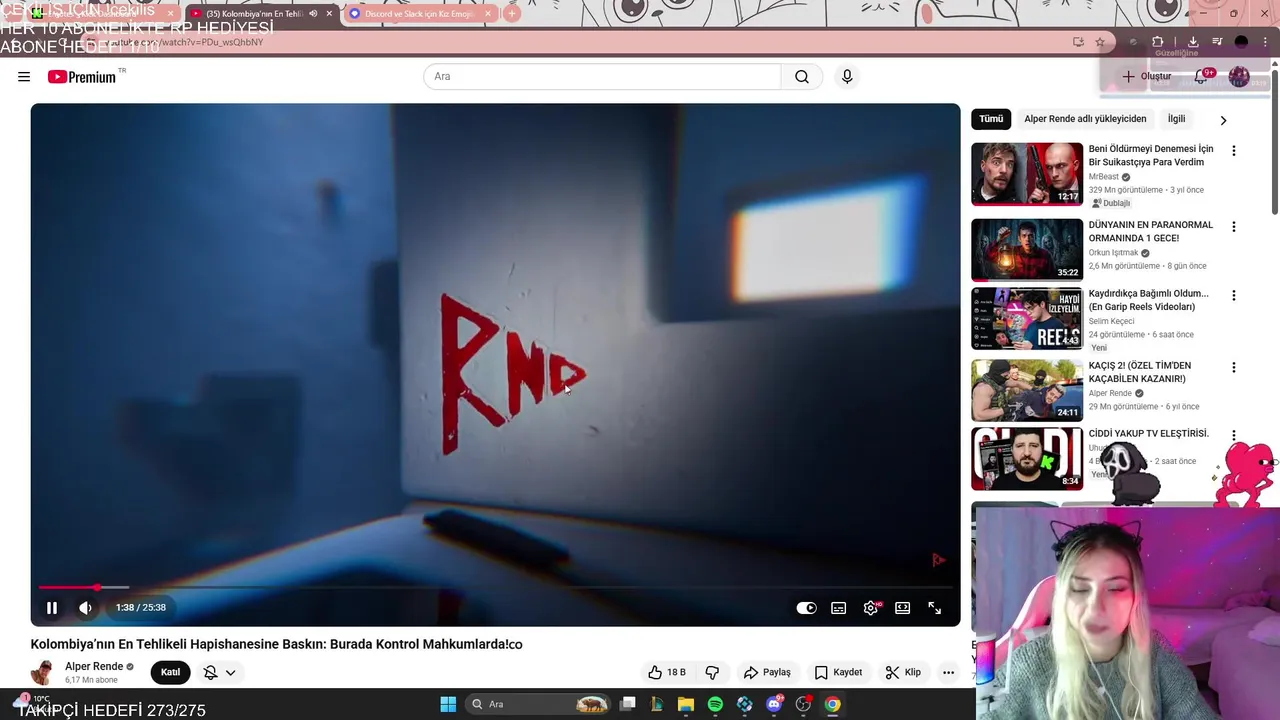Seek on the video progress bar

[495, 587]
